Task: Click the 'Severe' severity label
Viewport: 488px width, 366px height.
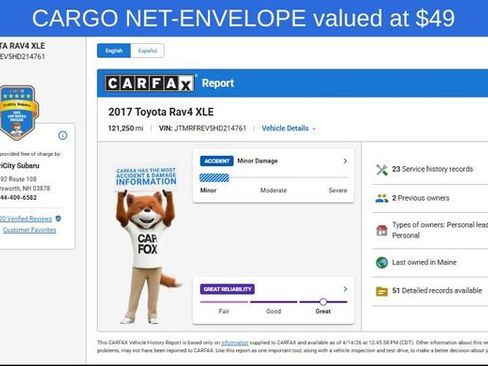Action: [338, 190]
